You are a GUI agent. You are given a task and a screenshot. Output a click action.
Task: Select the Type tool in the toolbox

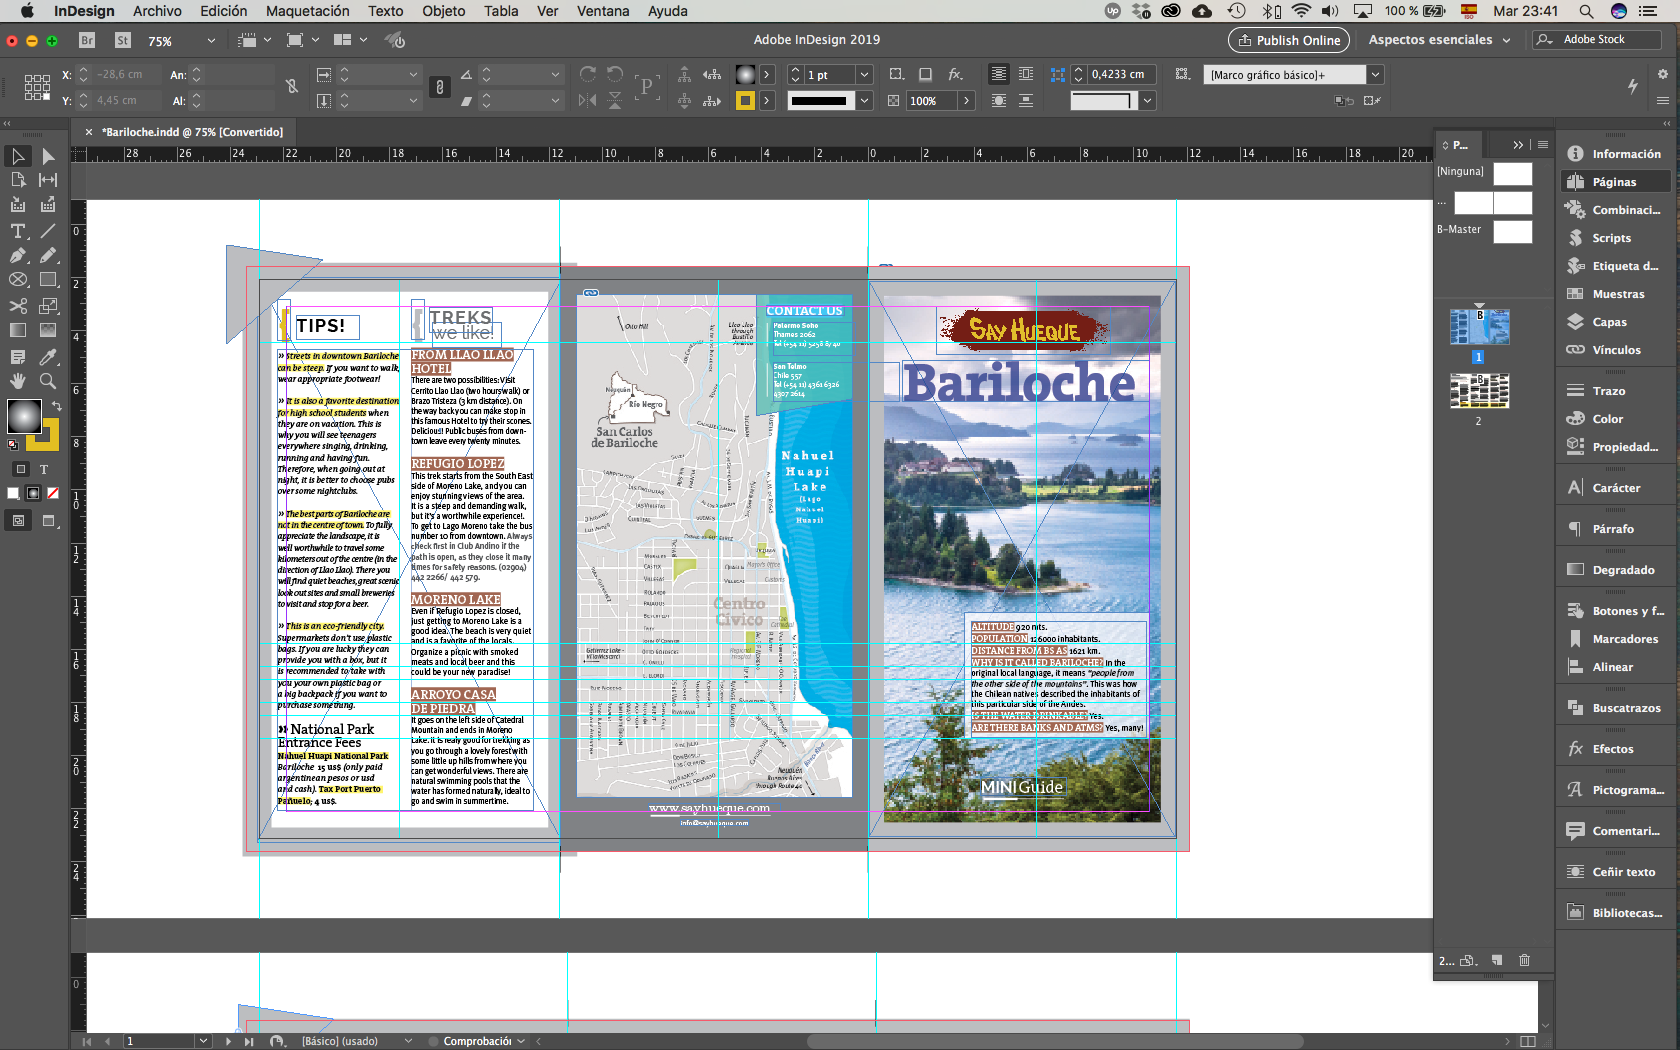coord(18,231)
